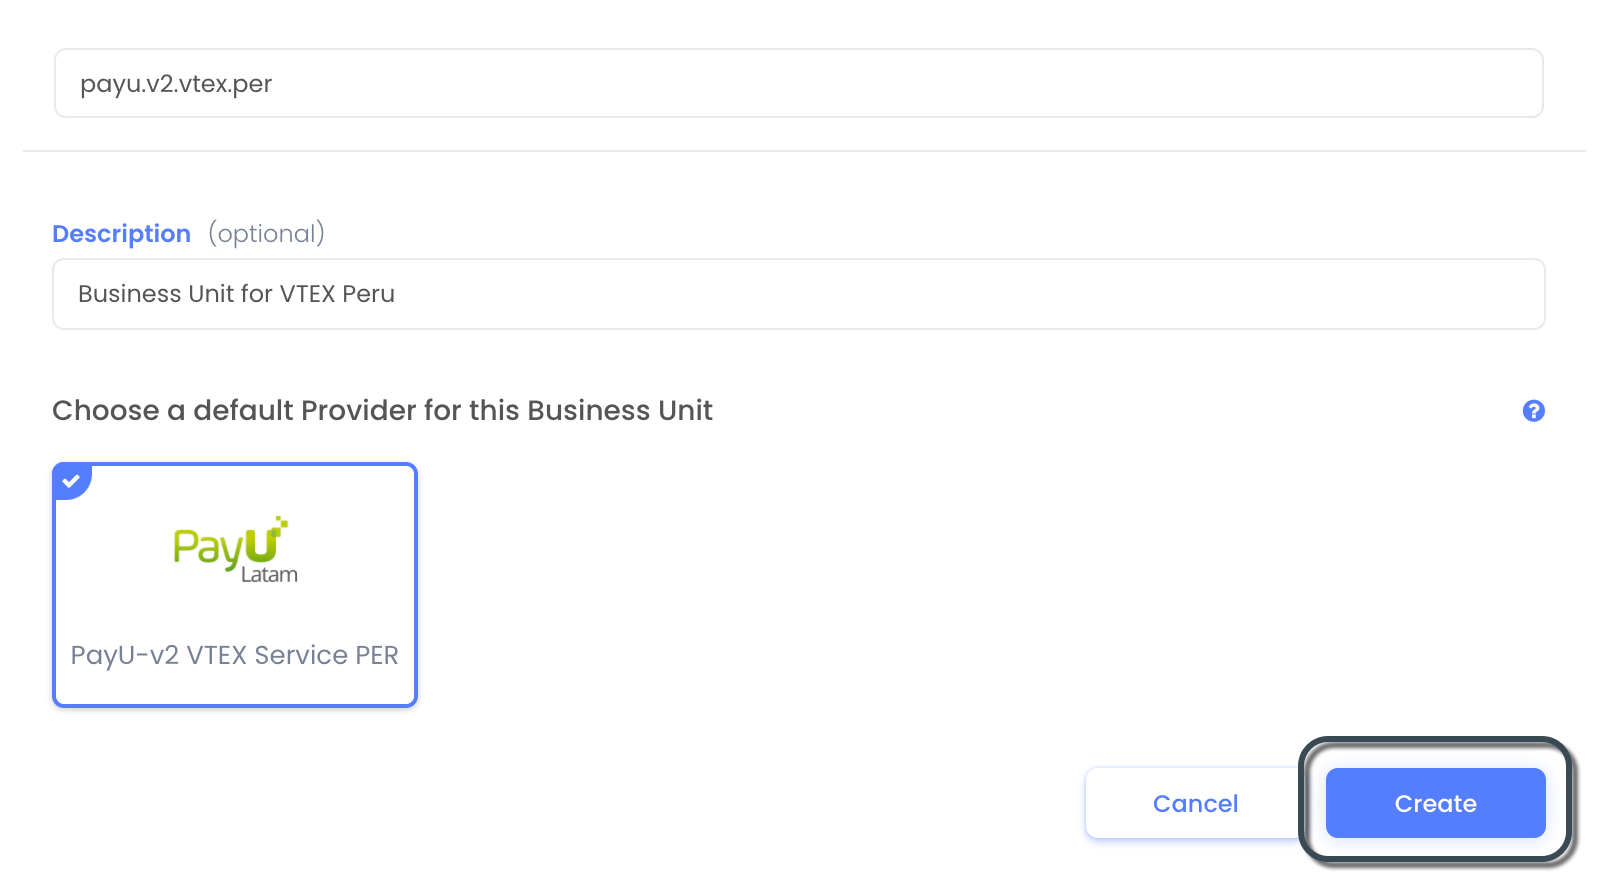1614x886 pixels.
Task: Click the Description label
Action: point(121,234)
